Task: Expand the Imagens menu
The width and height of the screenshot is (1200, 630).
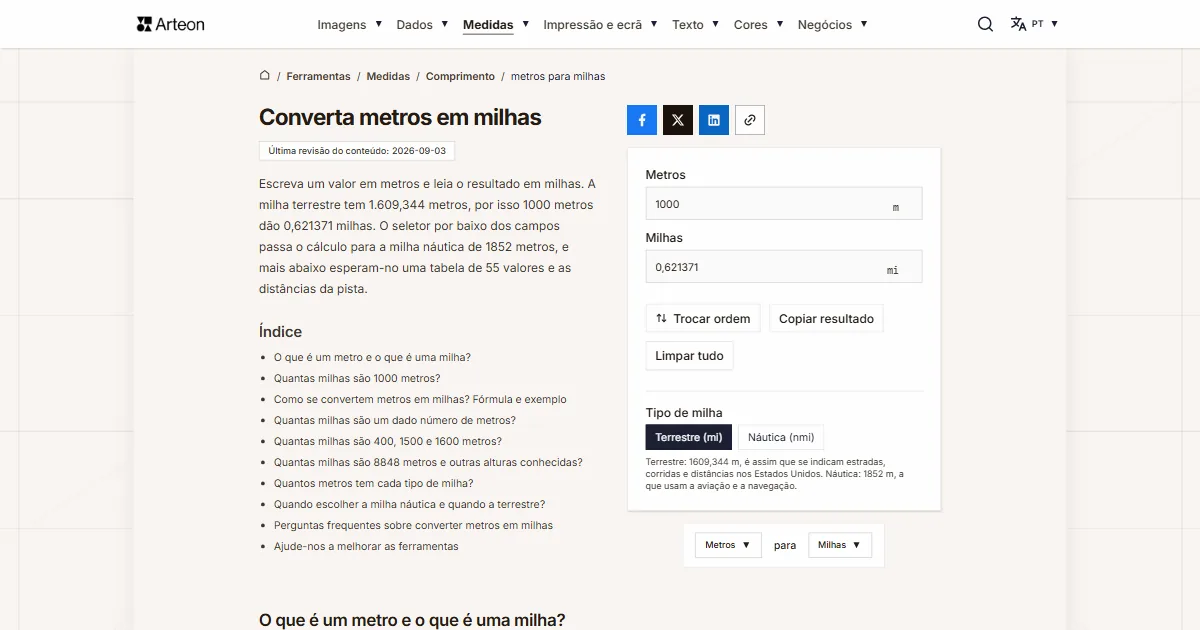Action: coord(350,25)
